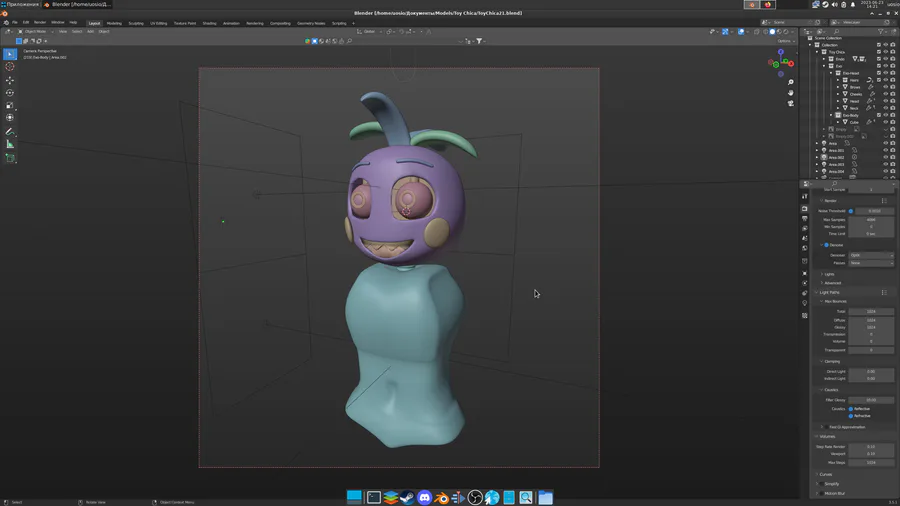Open the File menu
The height and width of the screenshot is (506, 900).
(x=15, y=22)
